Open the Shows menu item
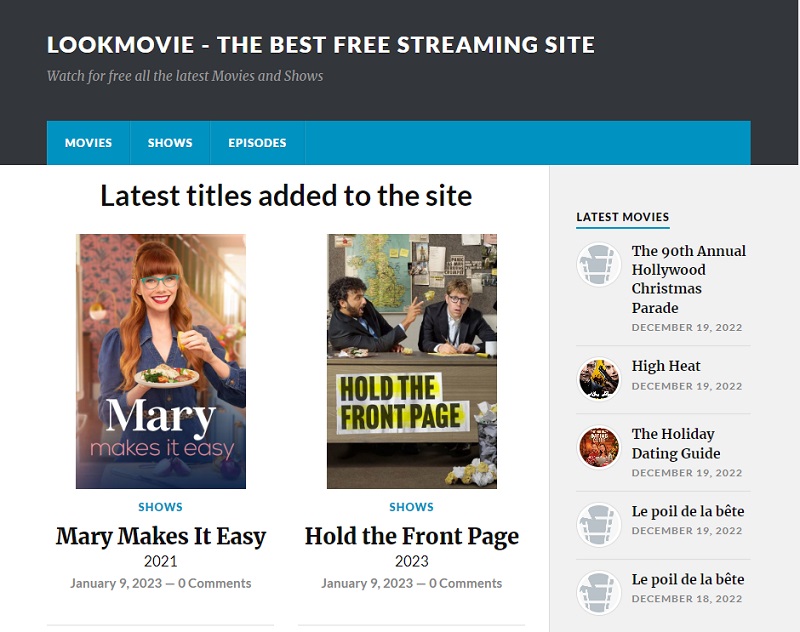The width and height of the screenshot is (800, 632). (170, 143)
